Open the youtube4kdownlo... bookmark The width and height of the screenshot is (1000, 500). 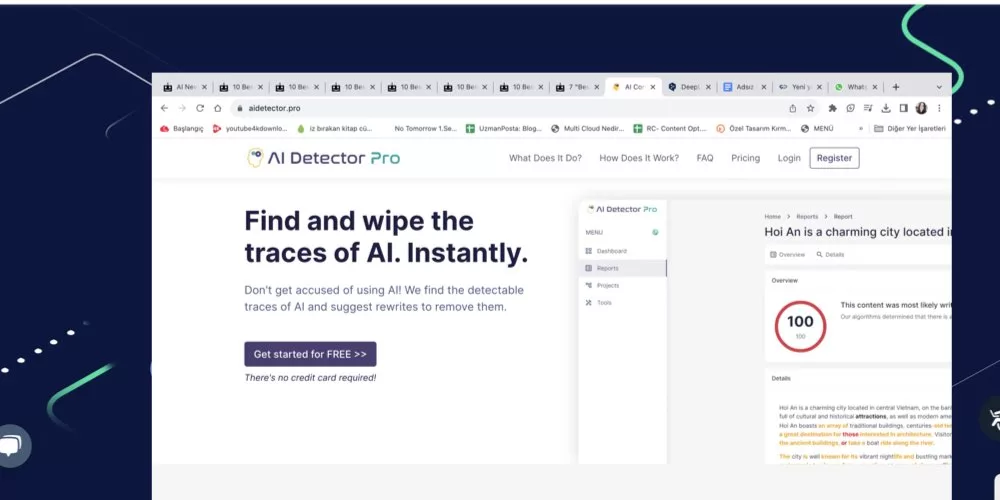pyautogui.click(x=250, y=128)
